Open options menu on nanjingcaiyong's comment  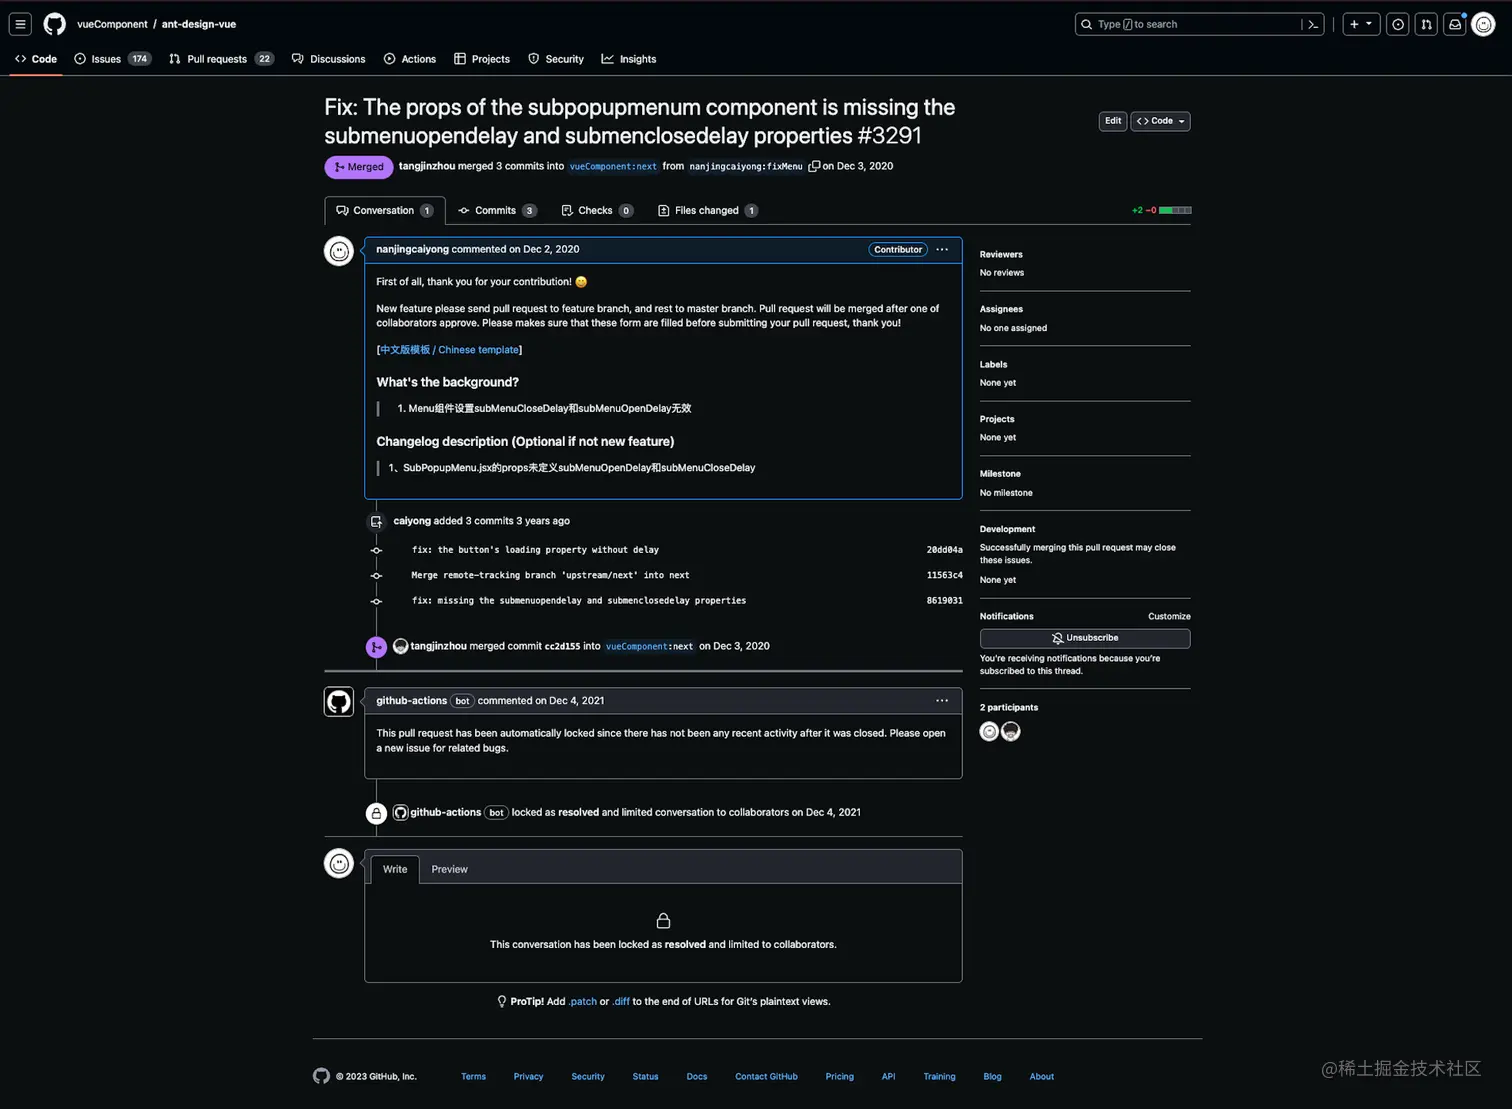click(942, 249)
